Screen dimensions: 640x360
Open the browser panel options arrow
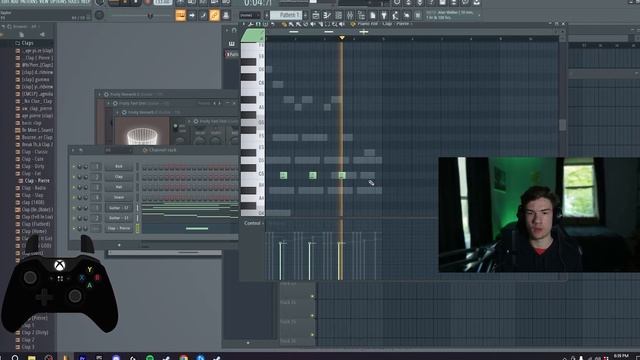pyautogui.click(x=3, y=27)
